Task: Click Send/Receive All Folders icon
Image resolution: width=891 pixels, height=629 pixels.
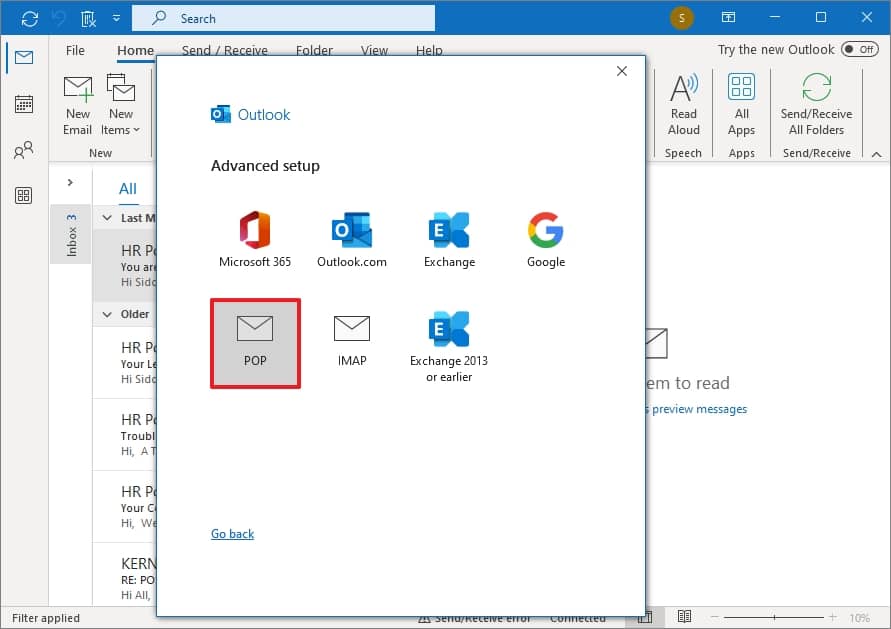Action: 816,88
